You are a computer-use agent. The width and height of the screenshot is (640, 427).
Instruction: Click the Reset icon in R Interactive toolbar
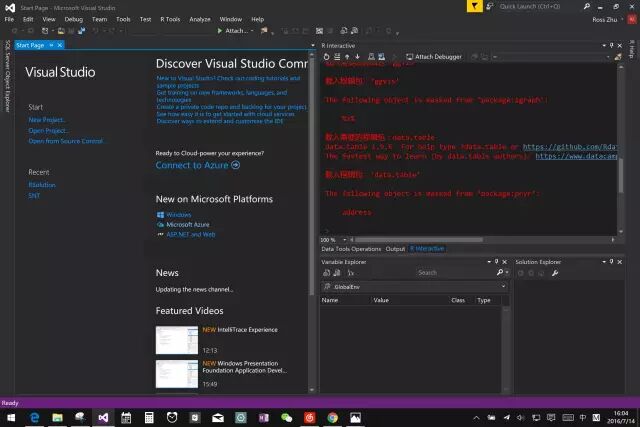(x=326, y=57)
